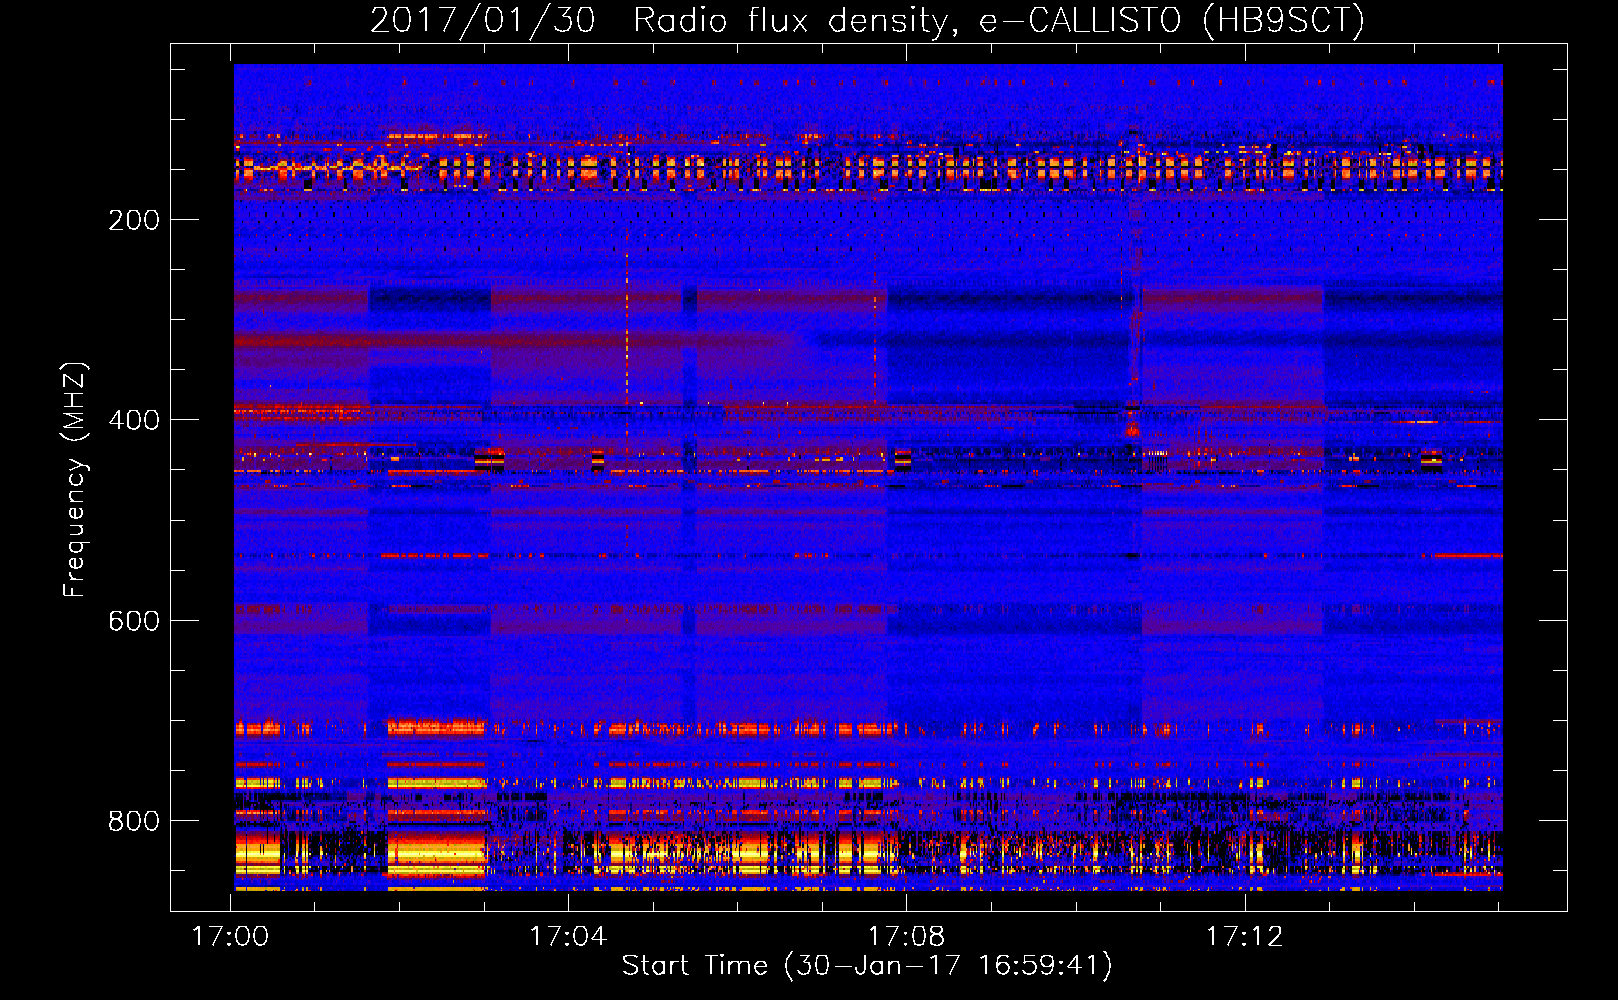Select the 400 frequency tick label

134,420
